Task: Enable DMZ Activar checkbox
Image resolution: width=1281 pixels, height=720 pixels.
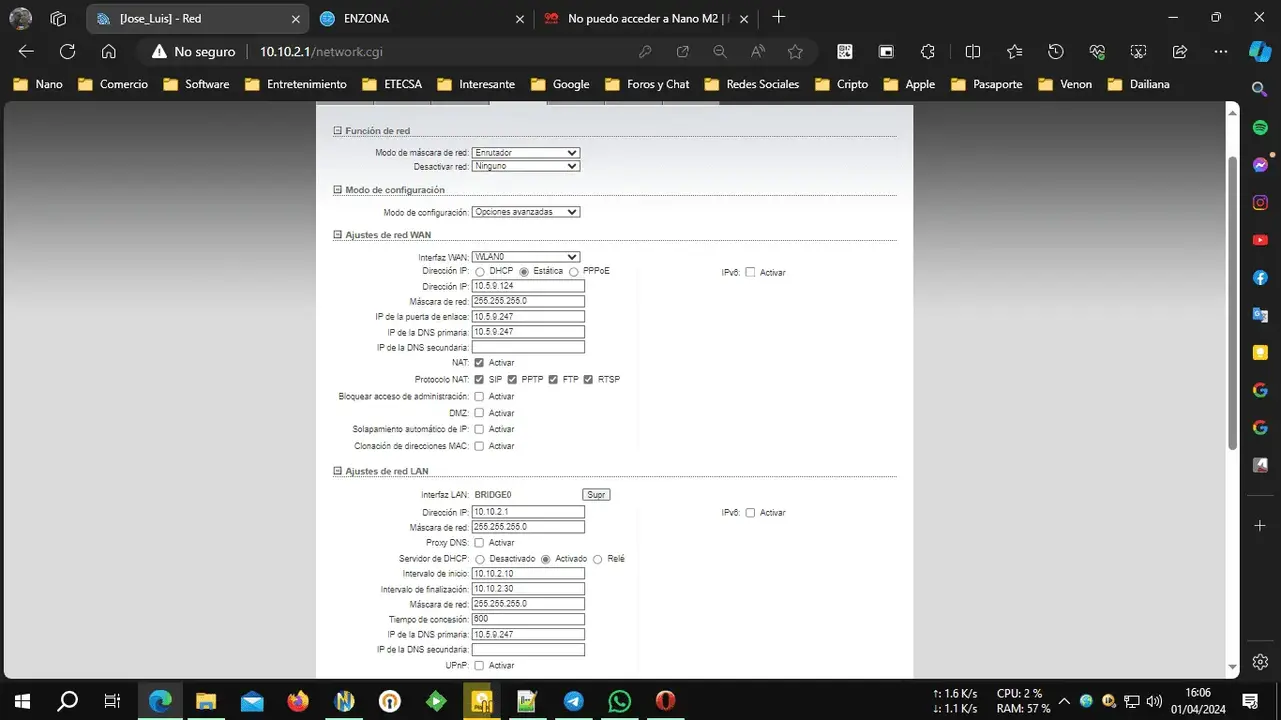Action: [479, 413]
